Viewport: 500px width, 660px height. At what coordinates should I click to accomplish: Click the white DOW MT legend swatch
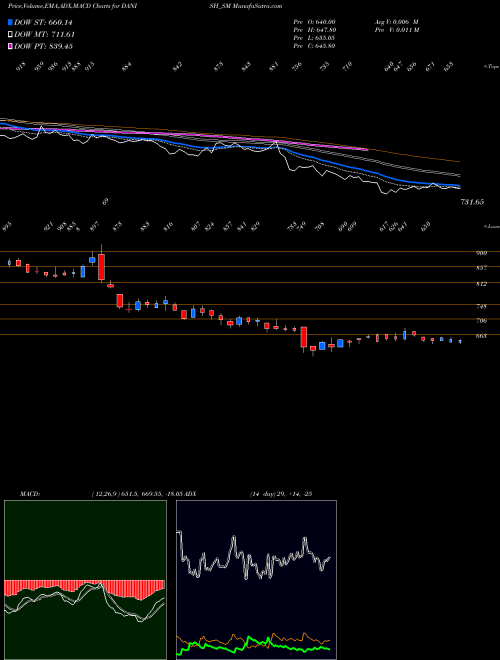click(11, 34)
